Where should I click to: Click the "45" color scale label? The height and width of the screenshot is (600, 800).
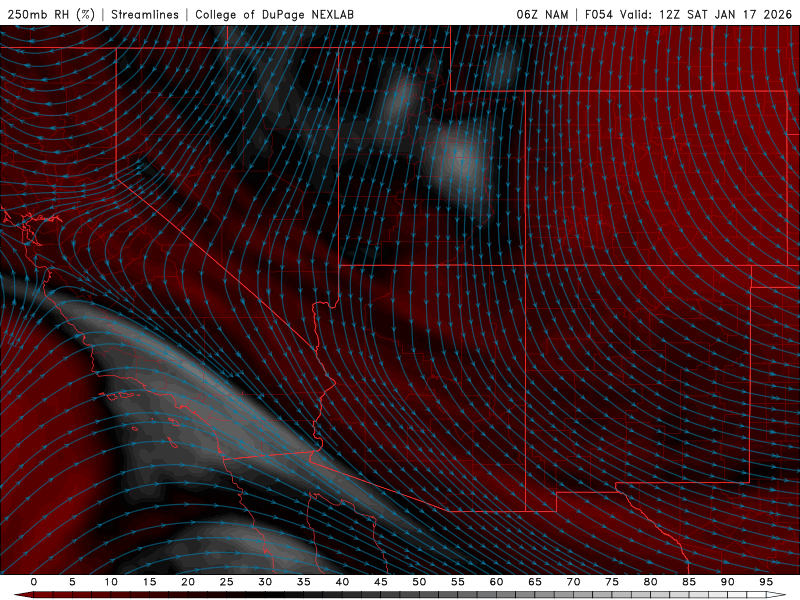click(x=381, y=582)
